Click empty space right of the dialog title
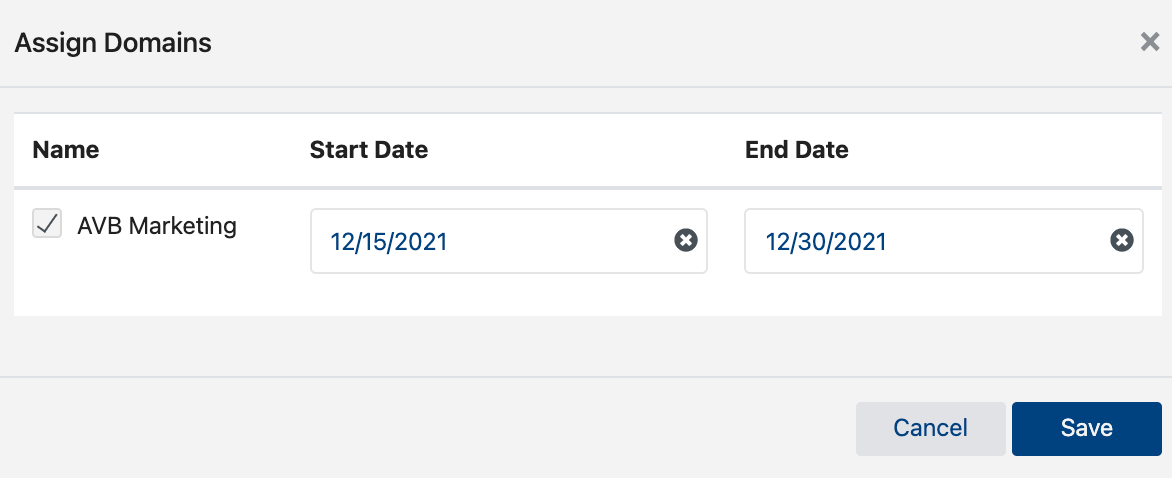1172x478 pixels. (650, 43)
